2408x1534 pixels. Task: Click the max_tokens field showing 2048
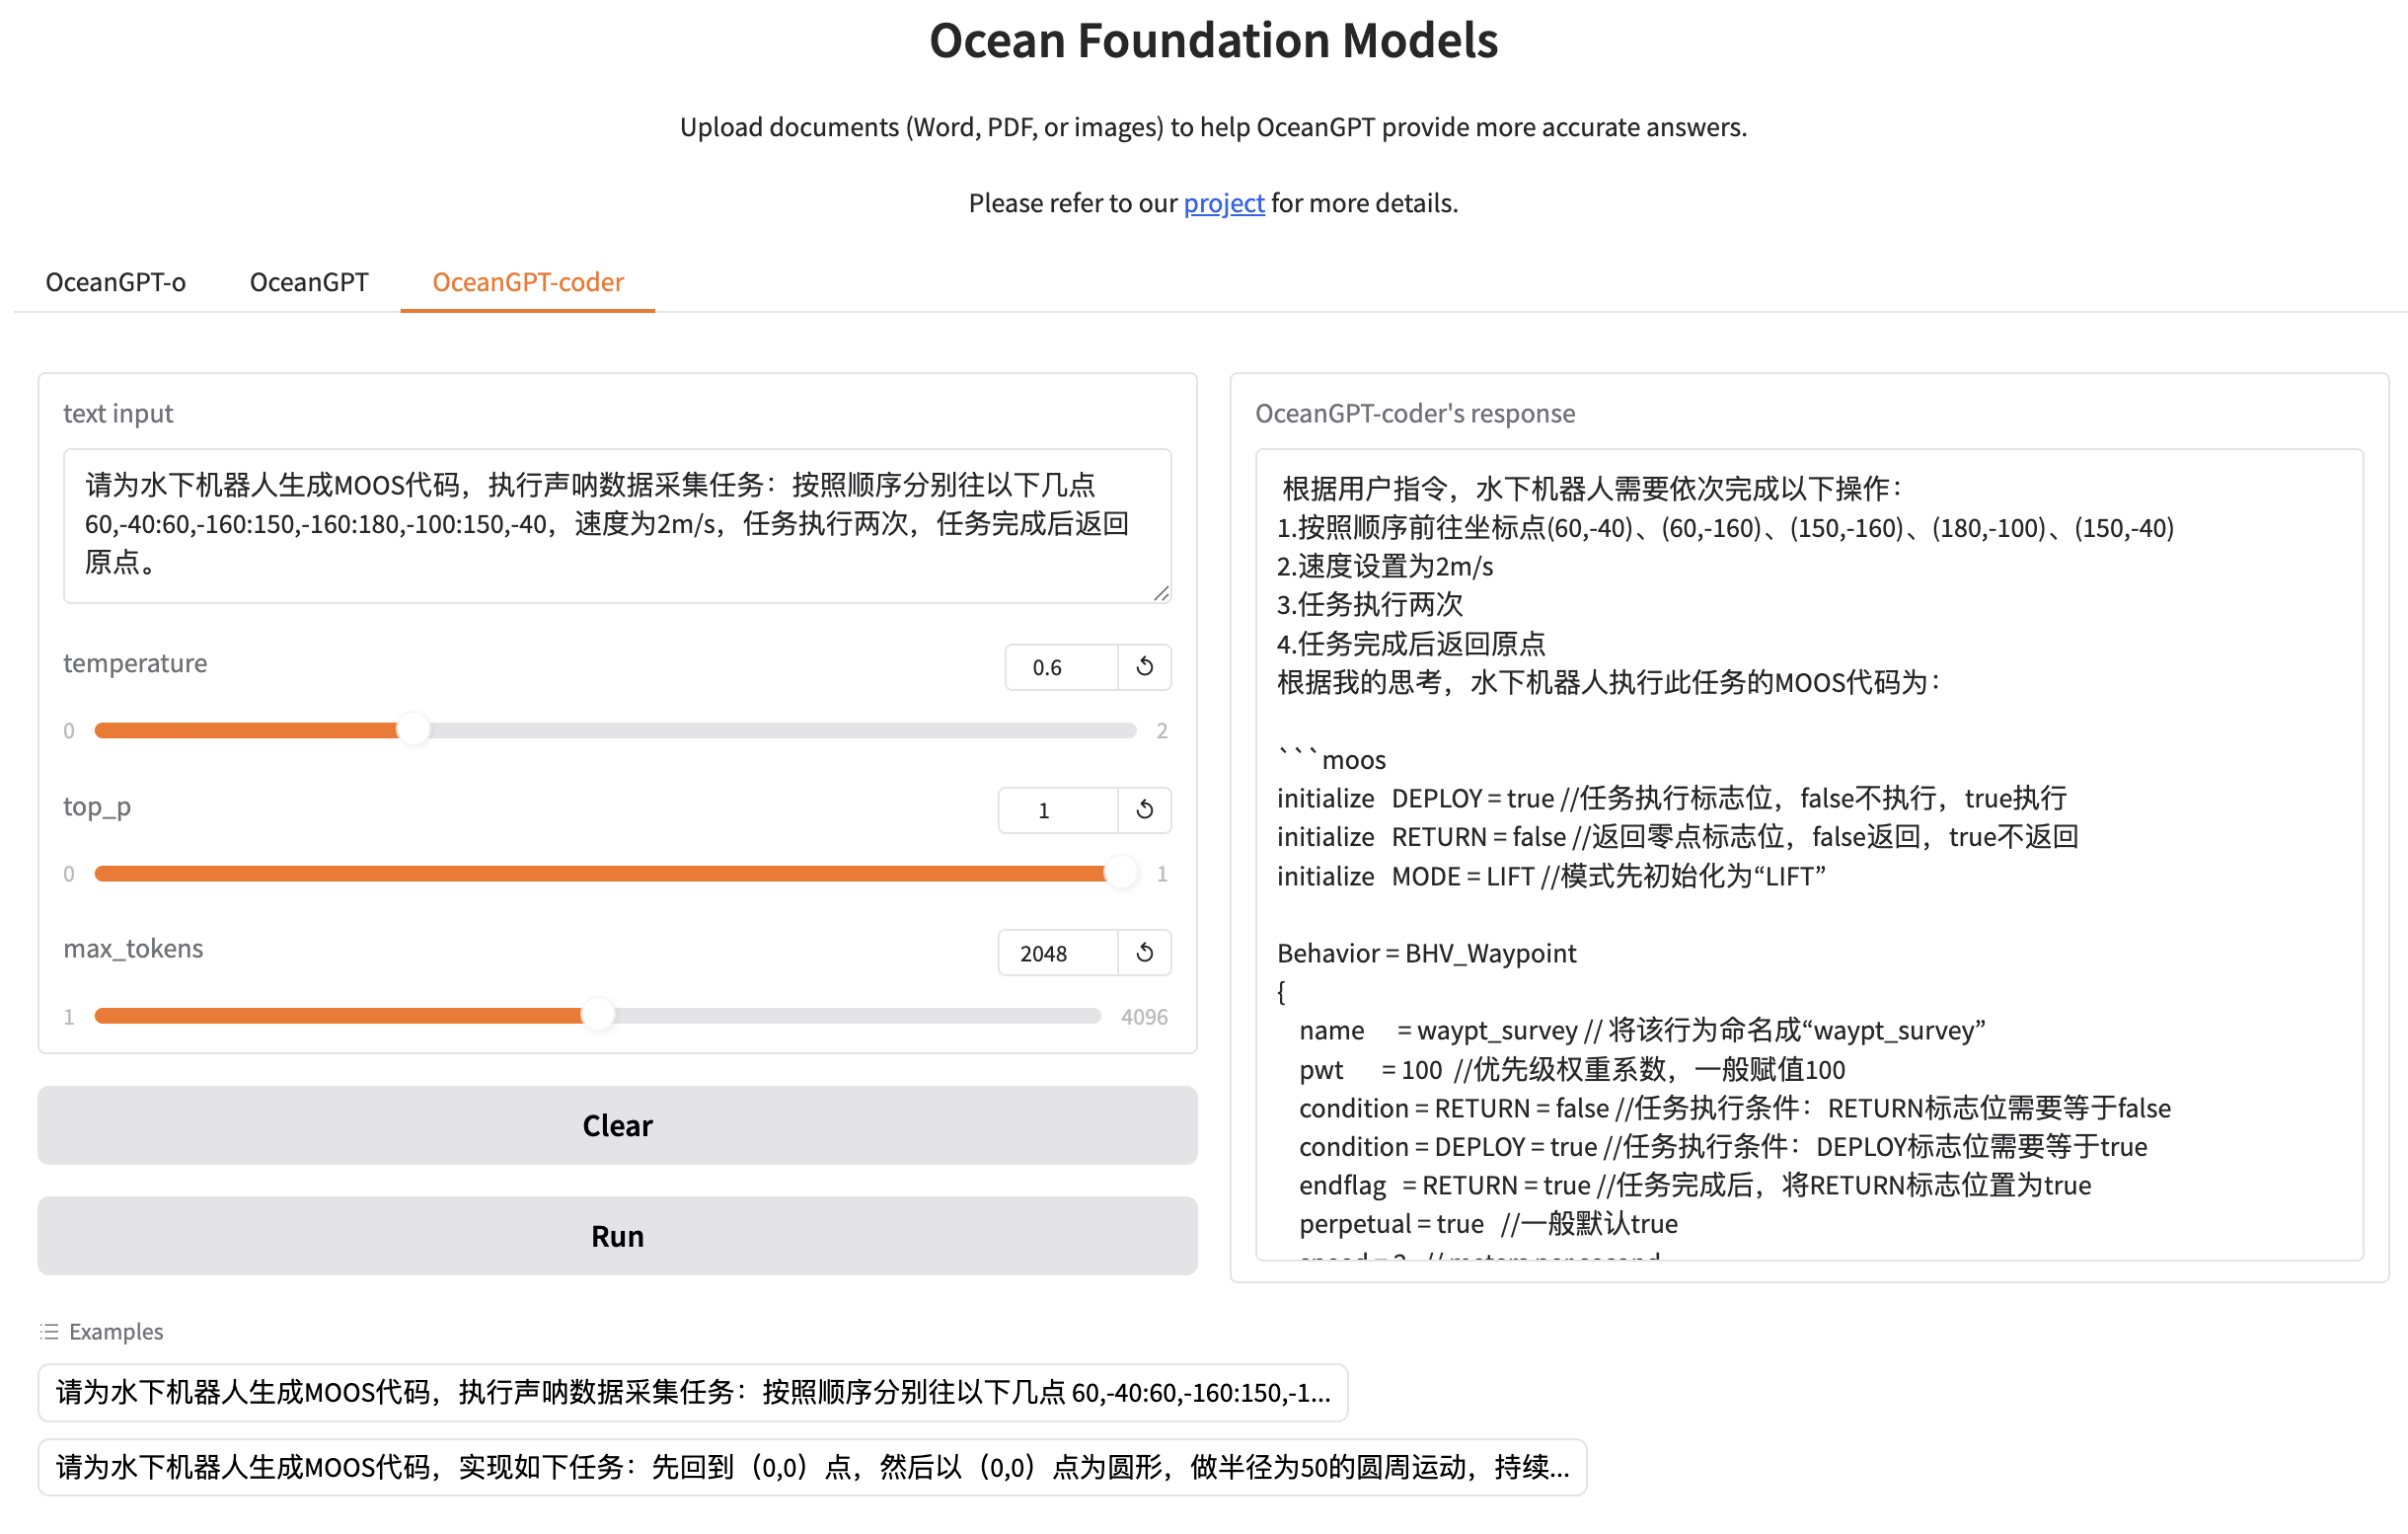coord(1057,953)
